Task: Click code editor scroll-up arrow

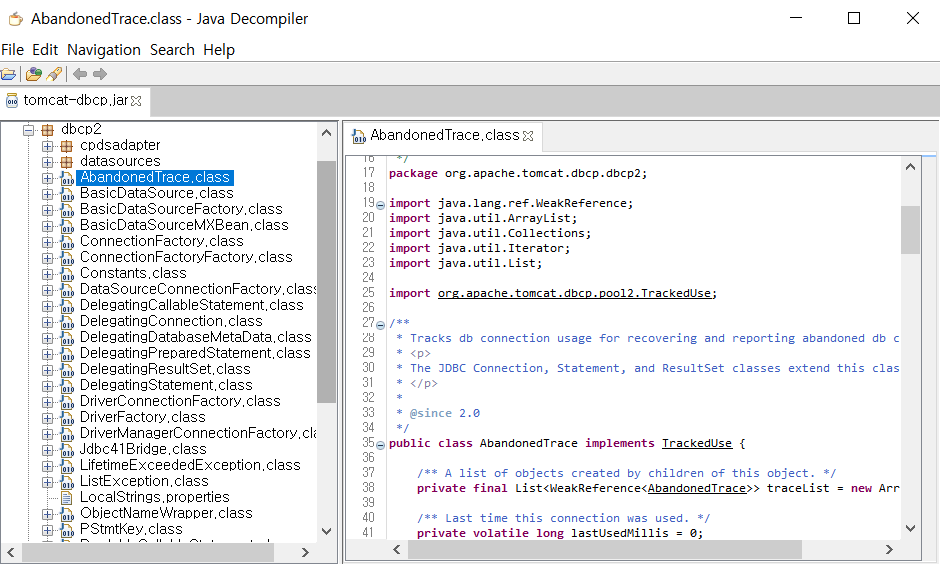Action: click(x=910, y=167)
